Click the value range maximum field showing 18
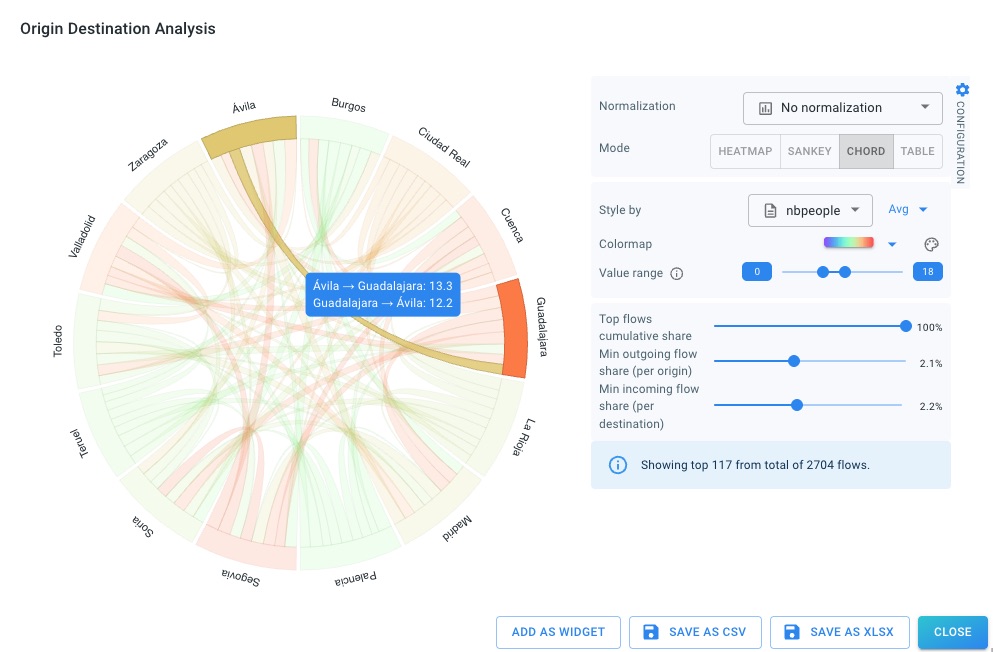993x652 pixels. pyautogui.click(x=927, y=272)
